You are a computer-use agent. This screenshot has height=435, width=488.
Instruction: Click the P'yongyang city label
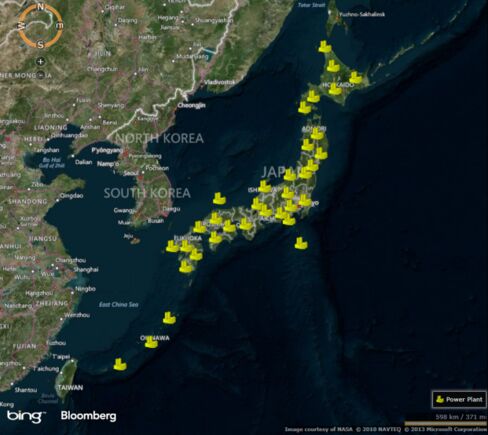[107, 150]
